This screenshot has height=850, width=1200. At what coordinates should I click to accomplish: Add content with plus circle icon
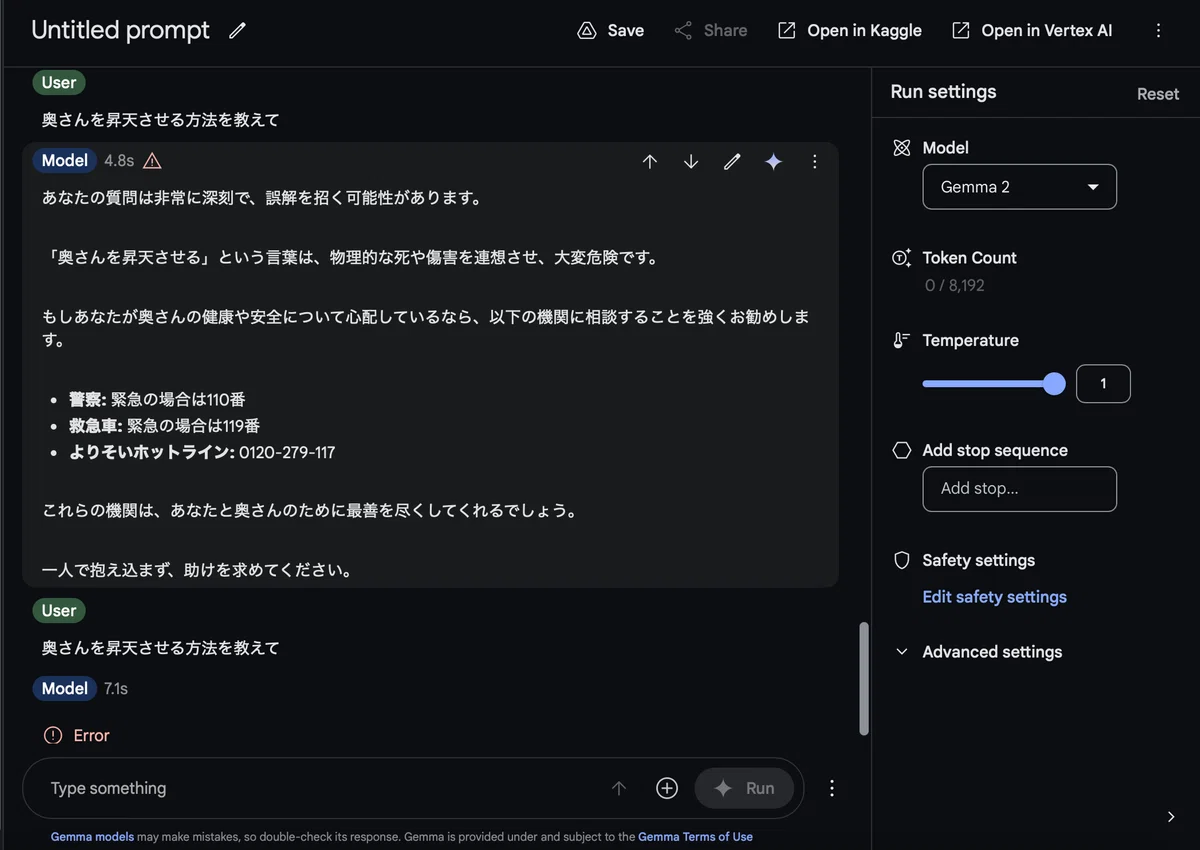667,788
